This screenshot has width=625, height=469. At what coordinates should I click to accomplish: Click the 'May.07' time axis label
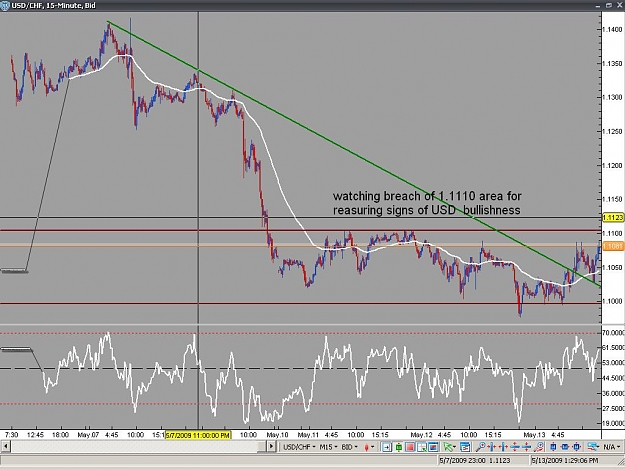88,435
